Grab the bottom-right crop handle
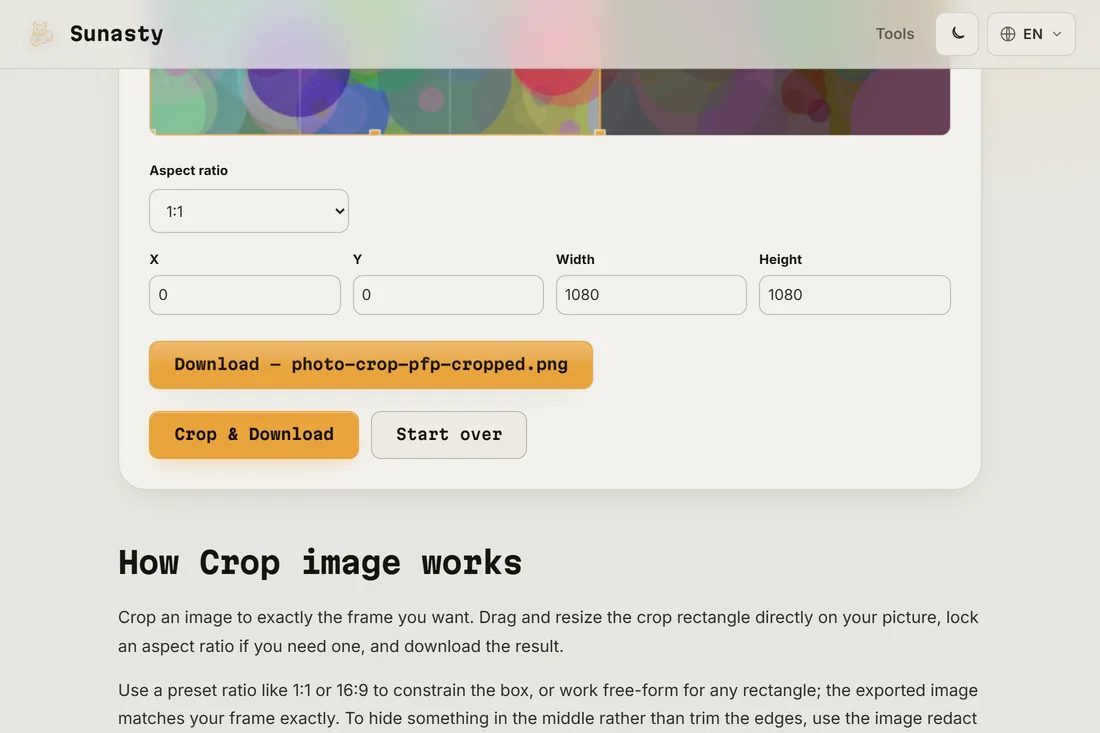1100x733 pixels. coord(600,132)
